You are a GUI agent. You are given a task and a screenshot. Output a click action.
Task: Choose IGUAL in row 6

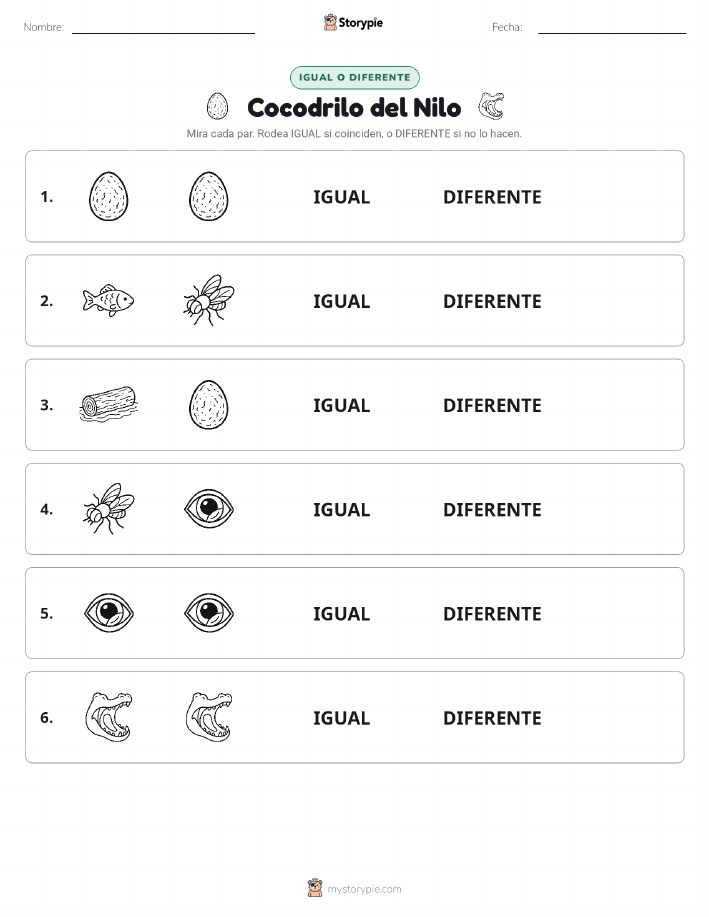pyautogui.click(x=342, y=718)
